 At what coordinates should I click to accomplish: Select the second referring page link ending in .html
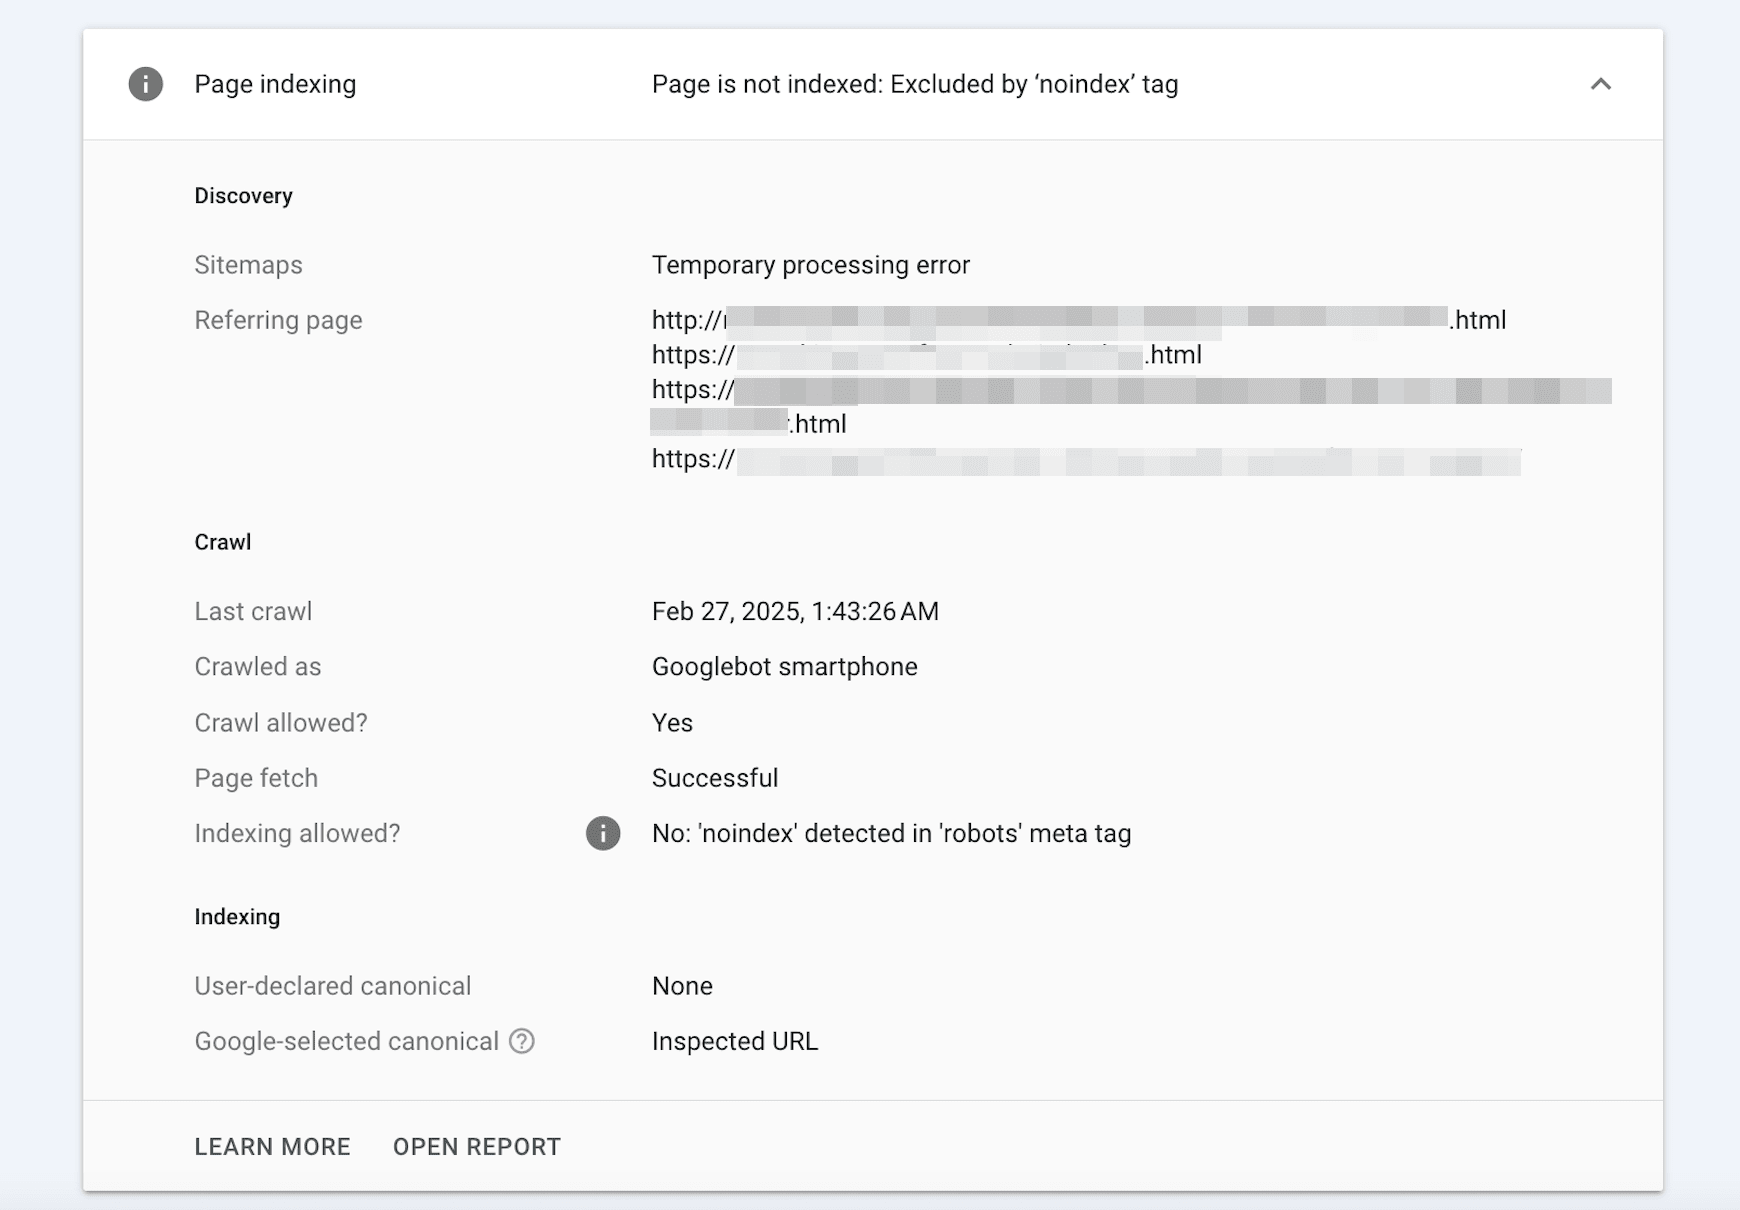pyautogui.click(x=926, y=354)
